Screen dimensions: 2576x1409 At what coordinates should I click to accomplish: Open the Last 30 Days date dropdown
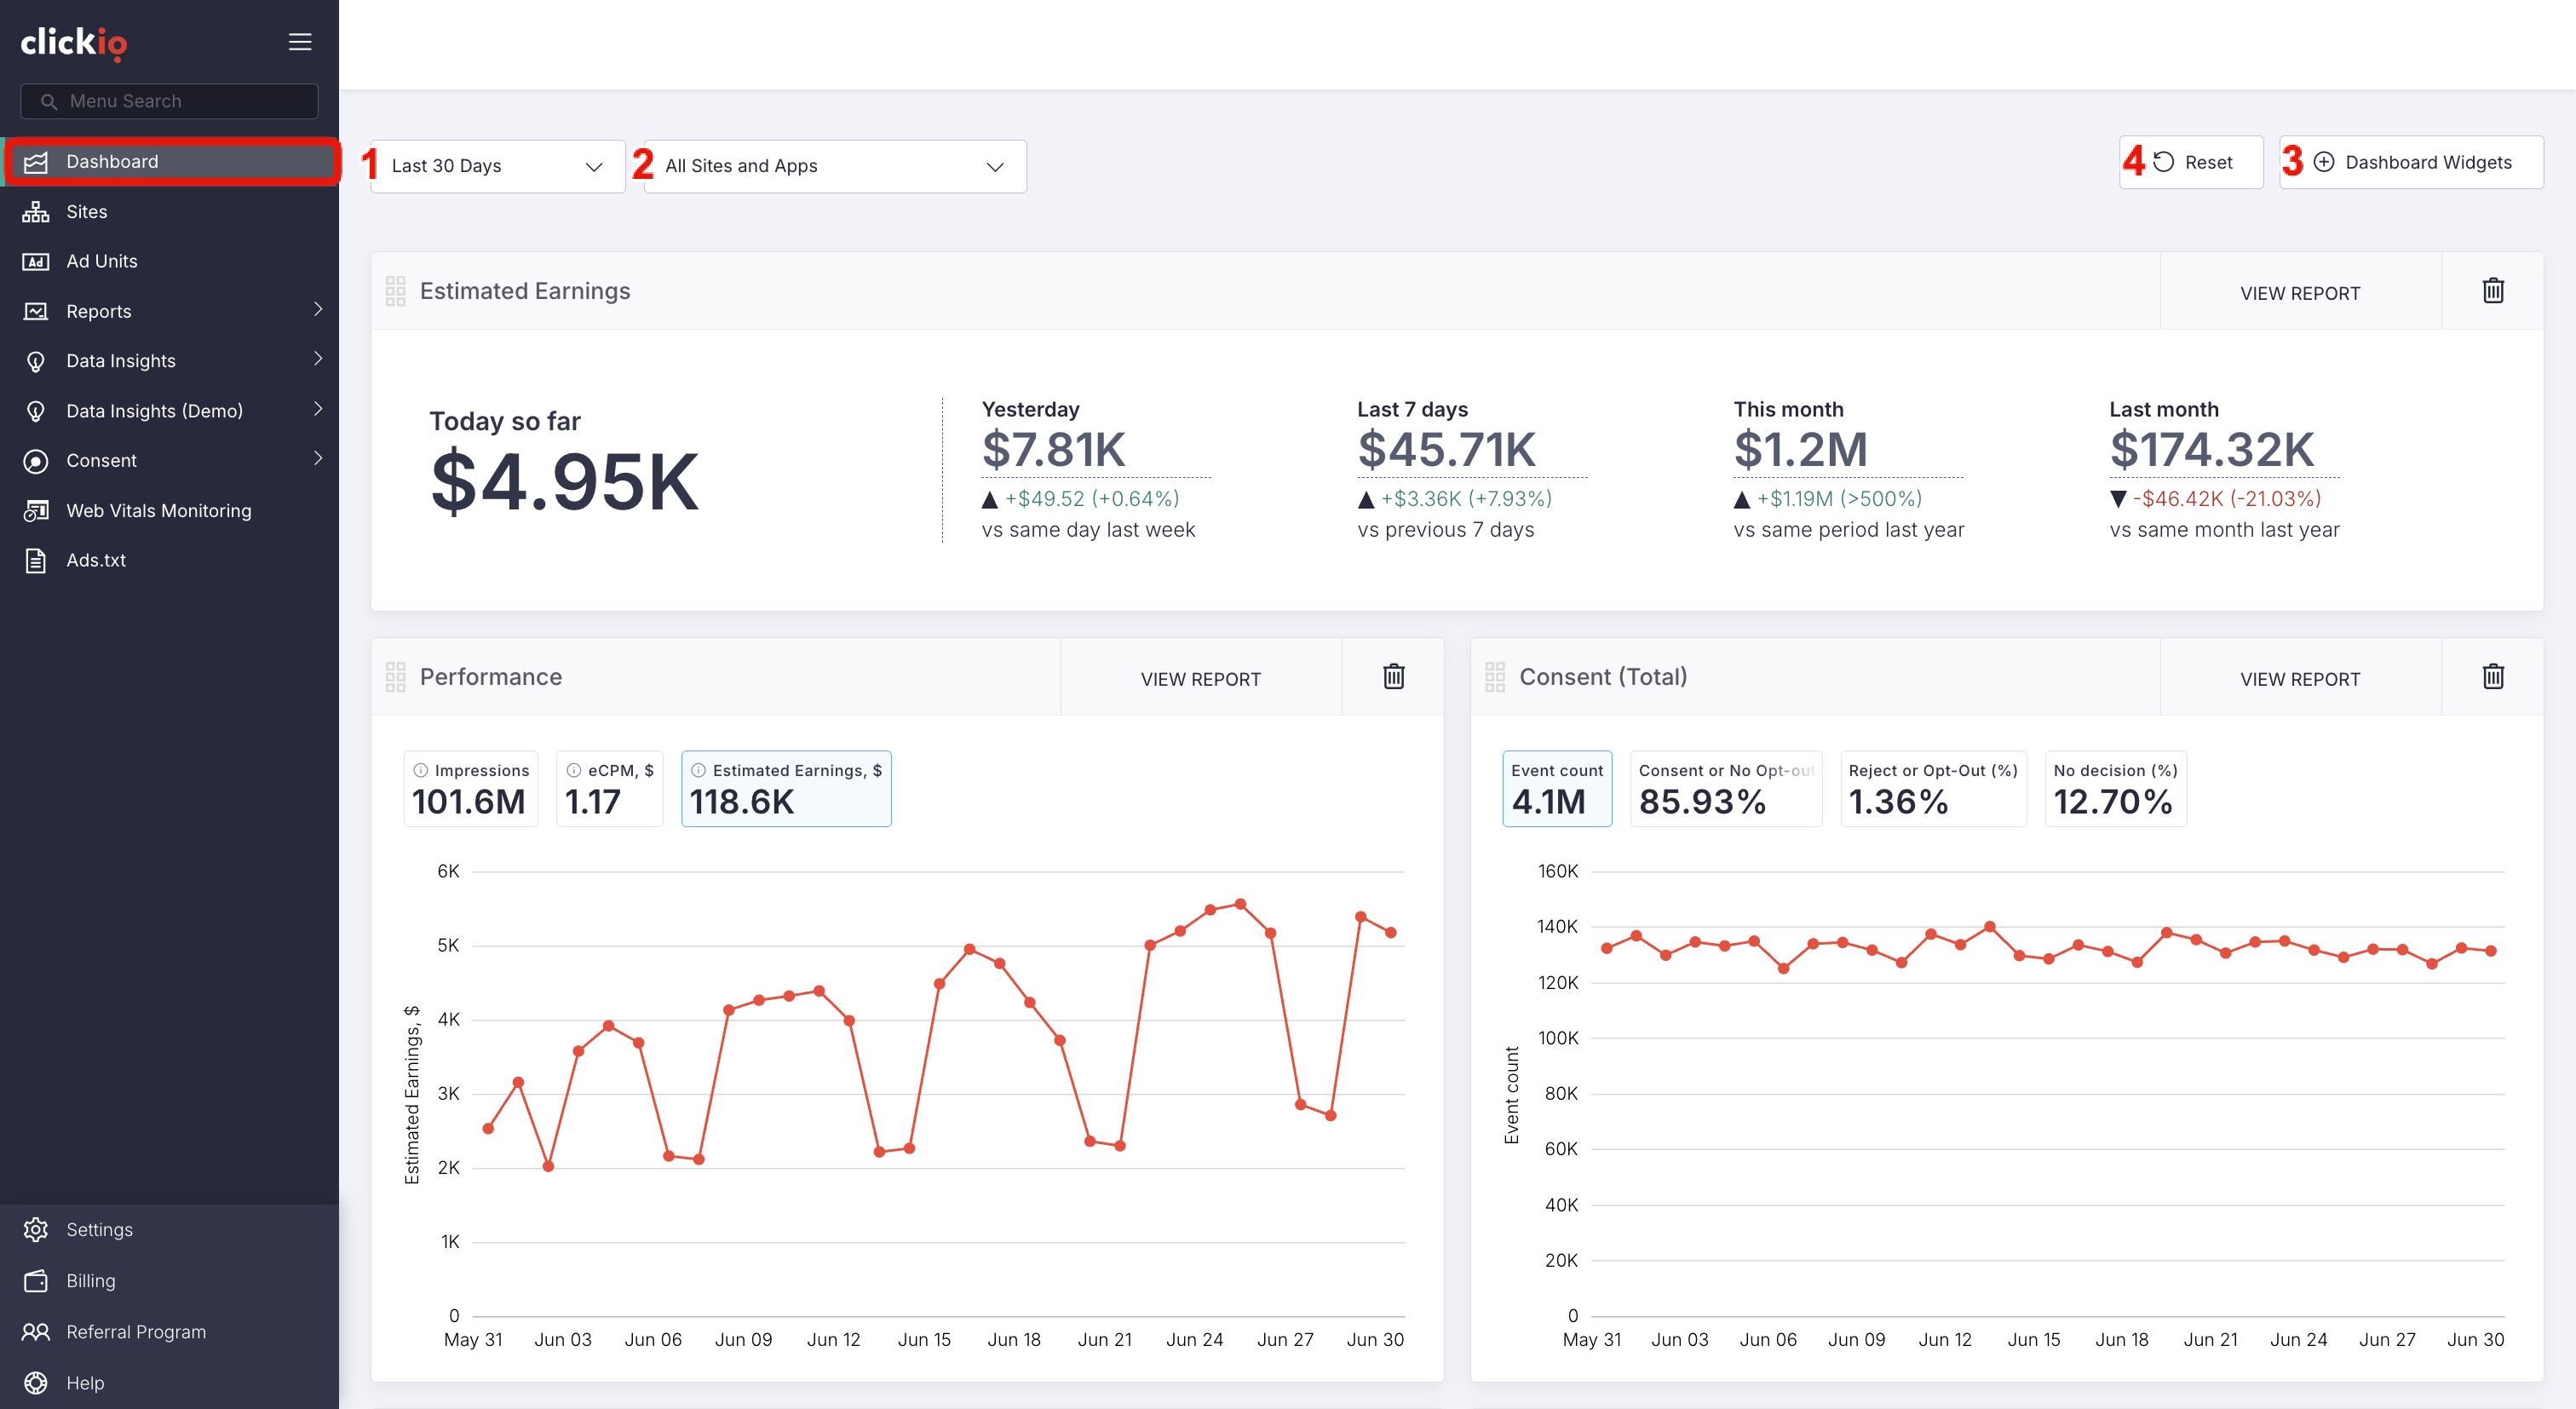pyautogui.click(x=497, y=166)
